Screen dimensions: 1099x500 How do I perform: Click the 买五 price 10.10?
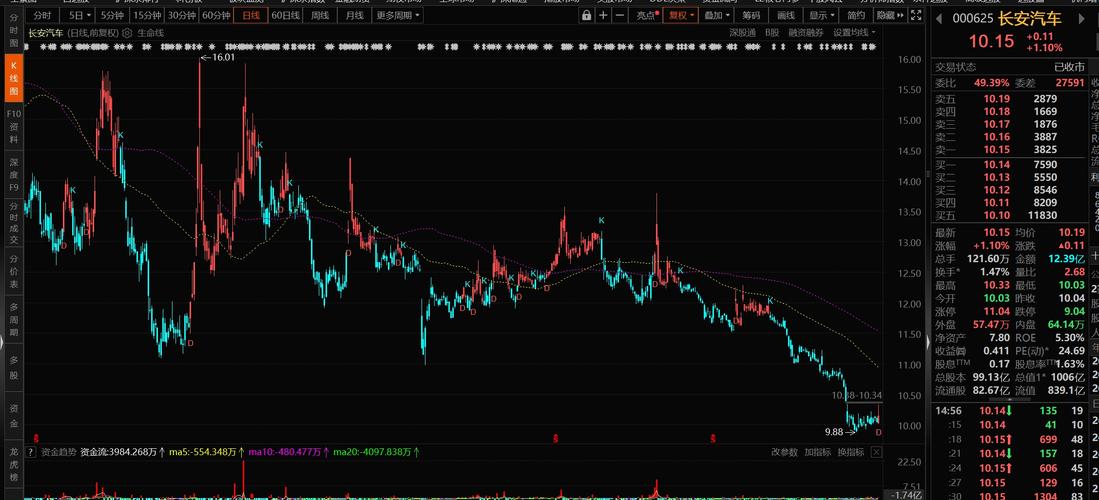click(997, 215)
